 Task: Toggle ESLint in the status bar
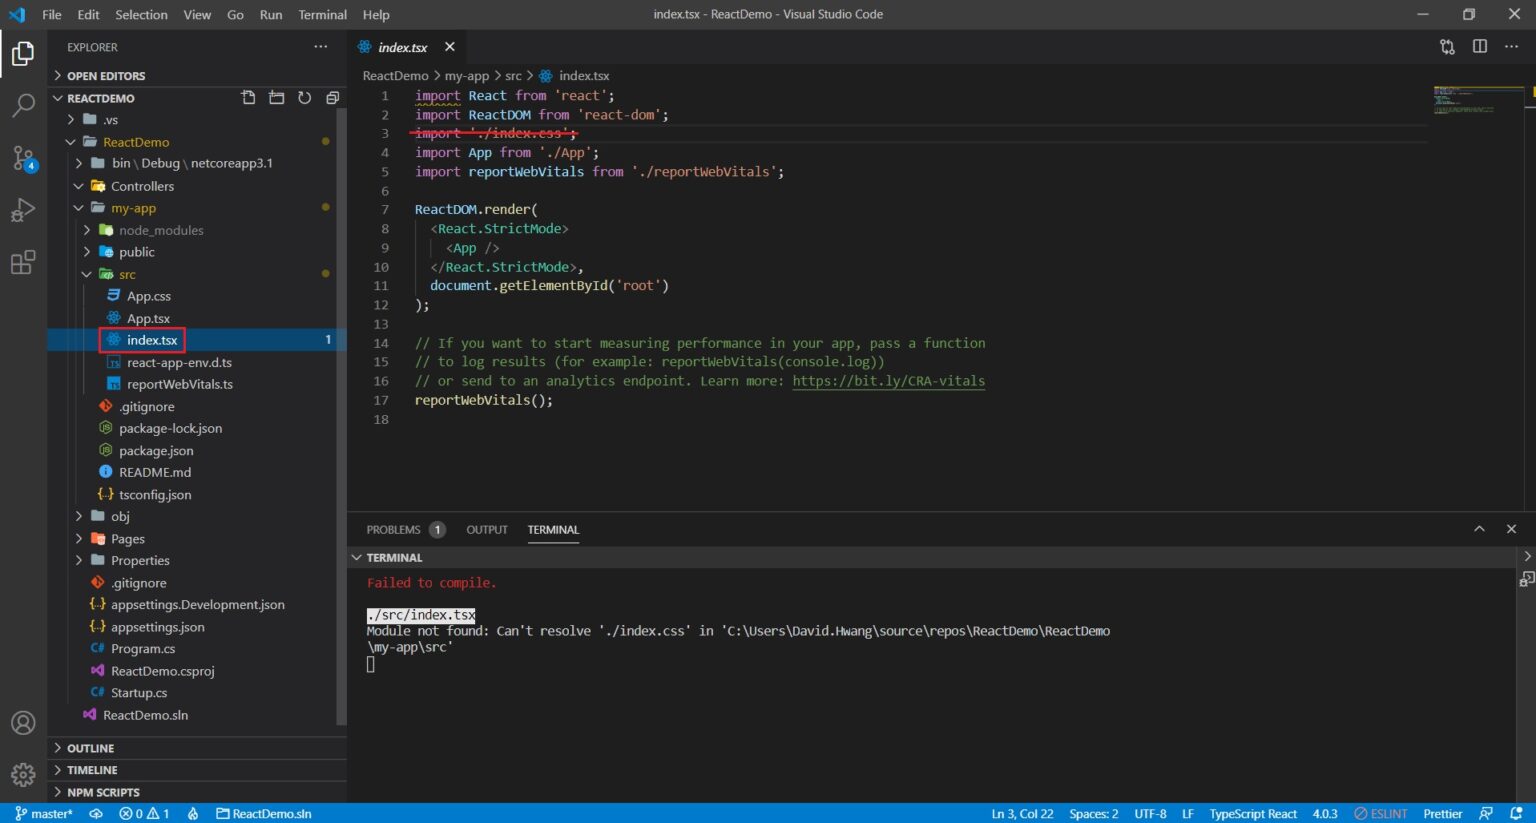[1380, 814]
